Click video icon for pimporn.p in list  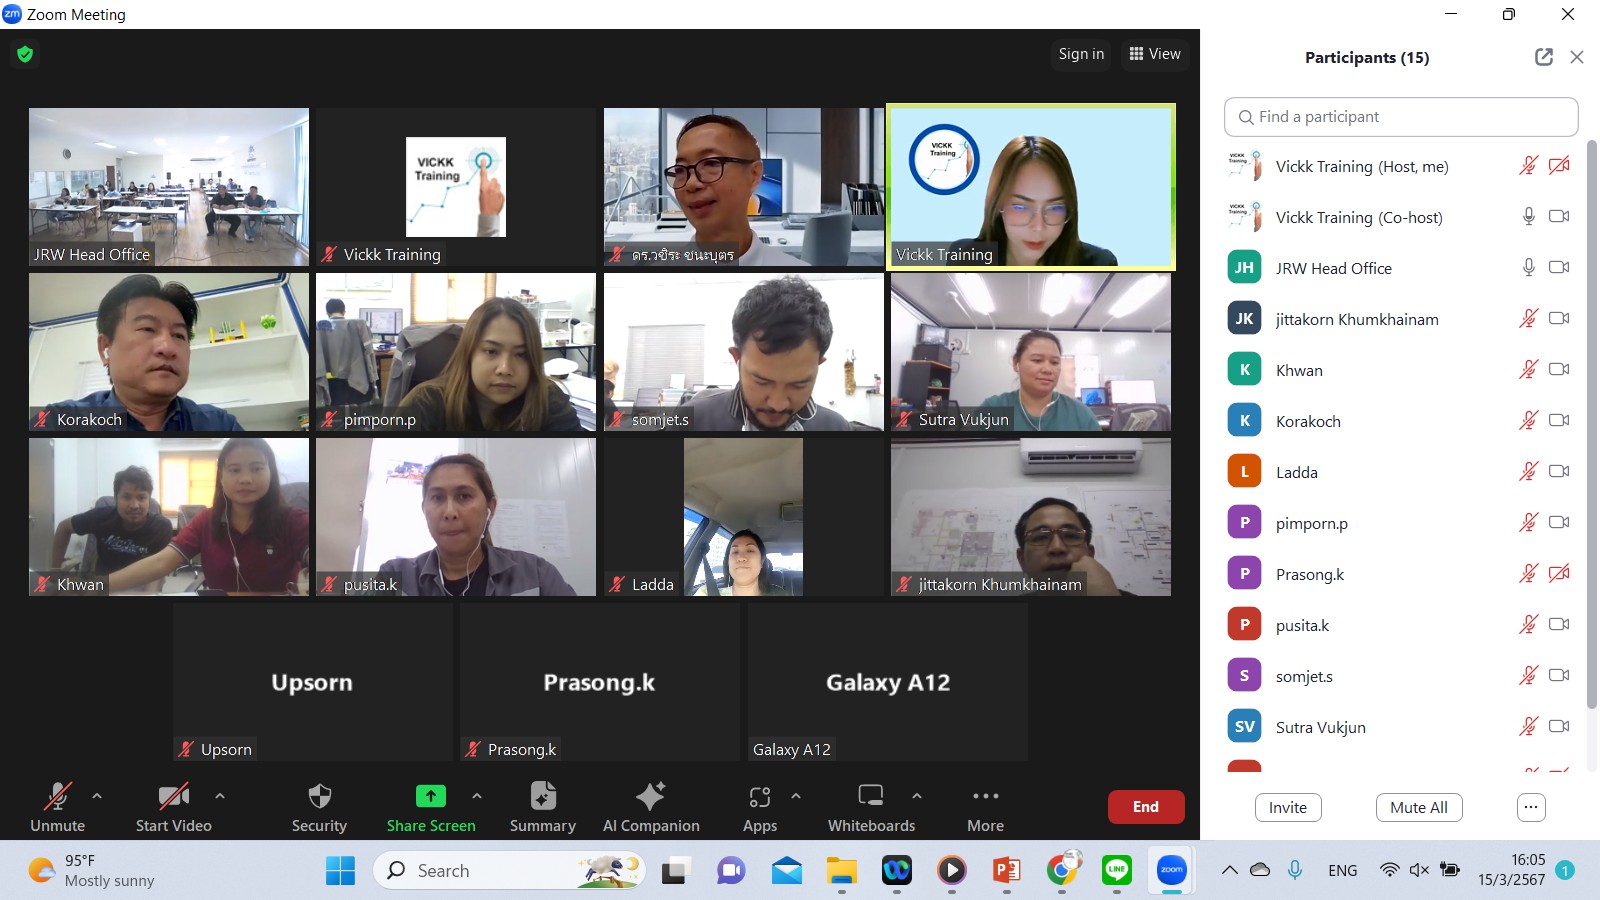point(1559,523)
